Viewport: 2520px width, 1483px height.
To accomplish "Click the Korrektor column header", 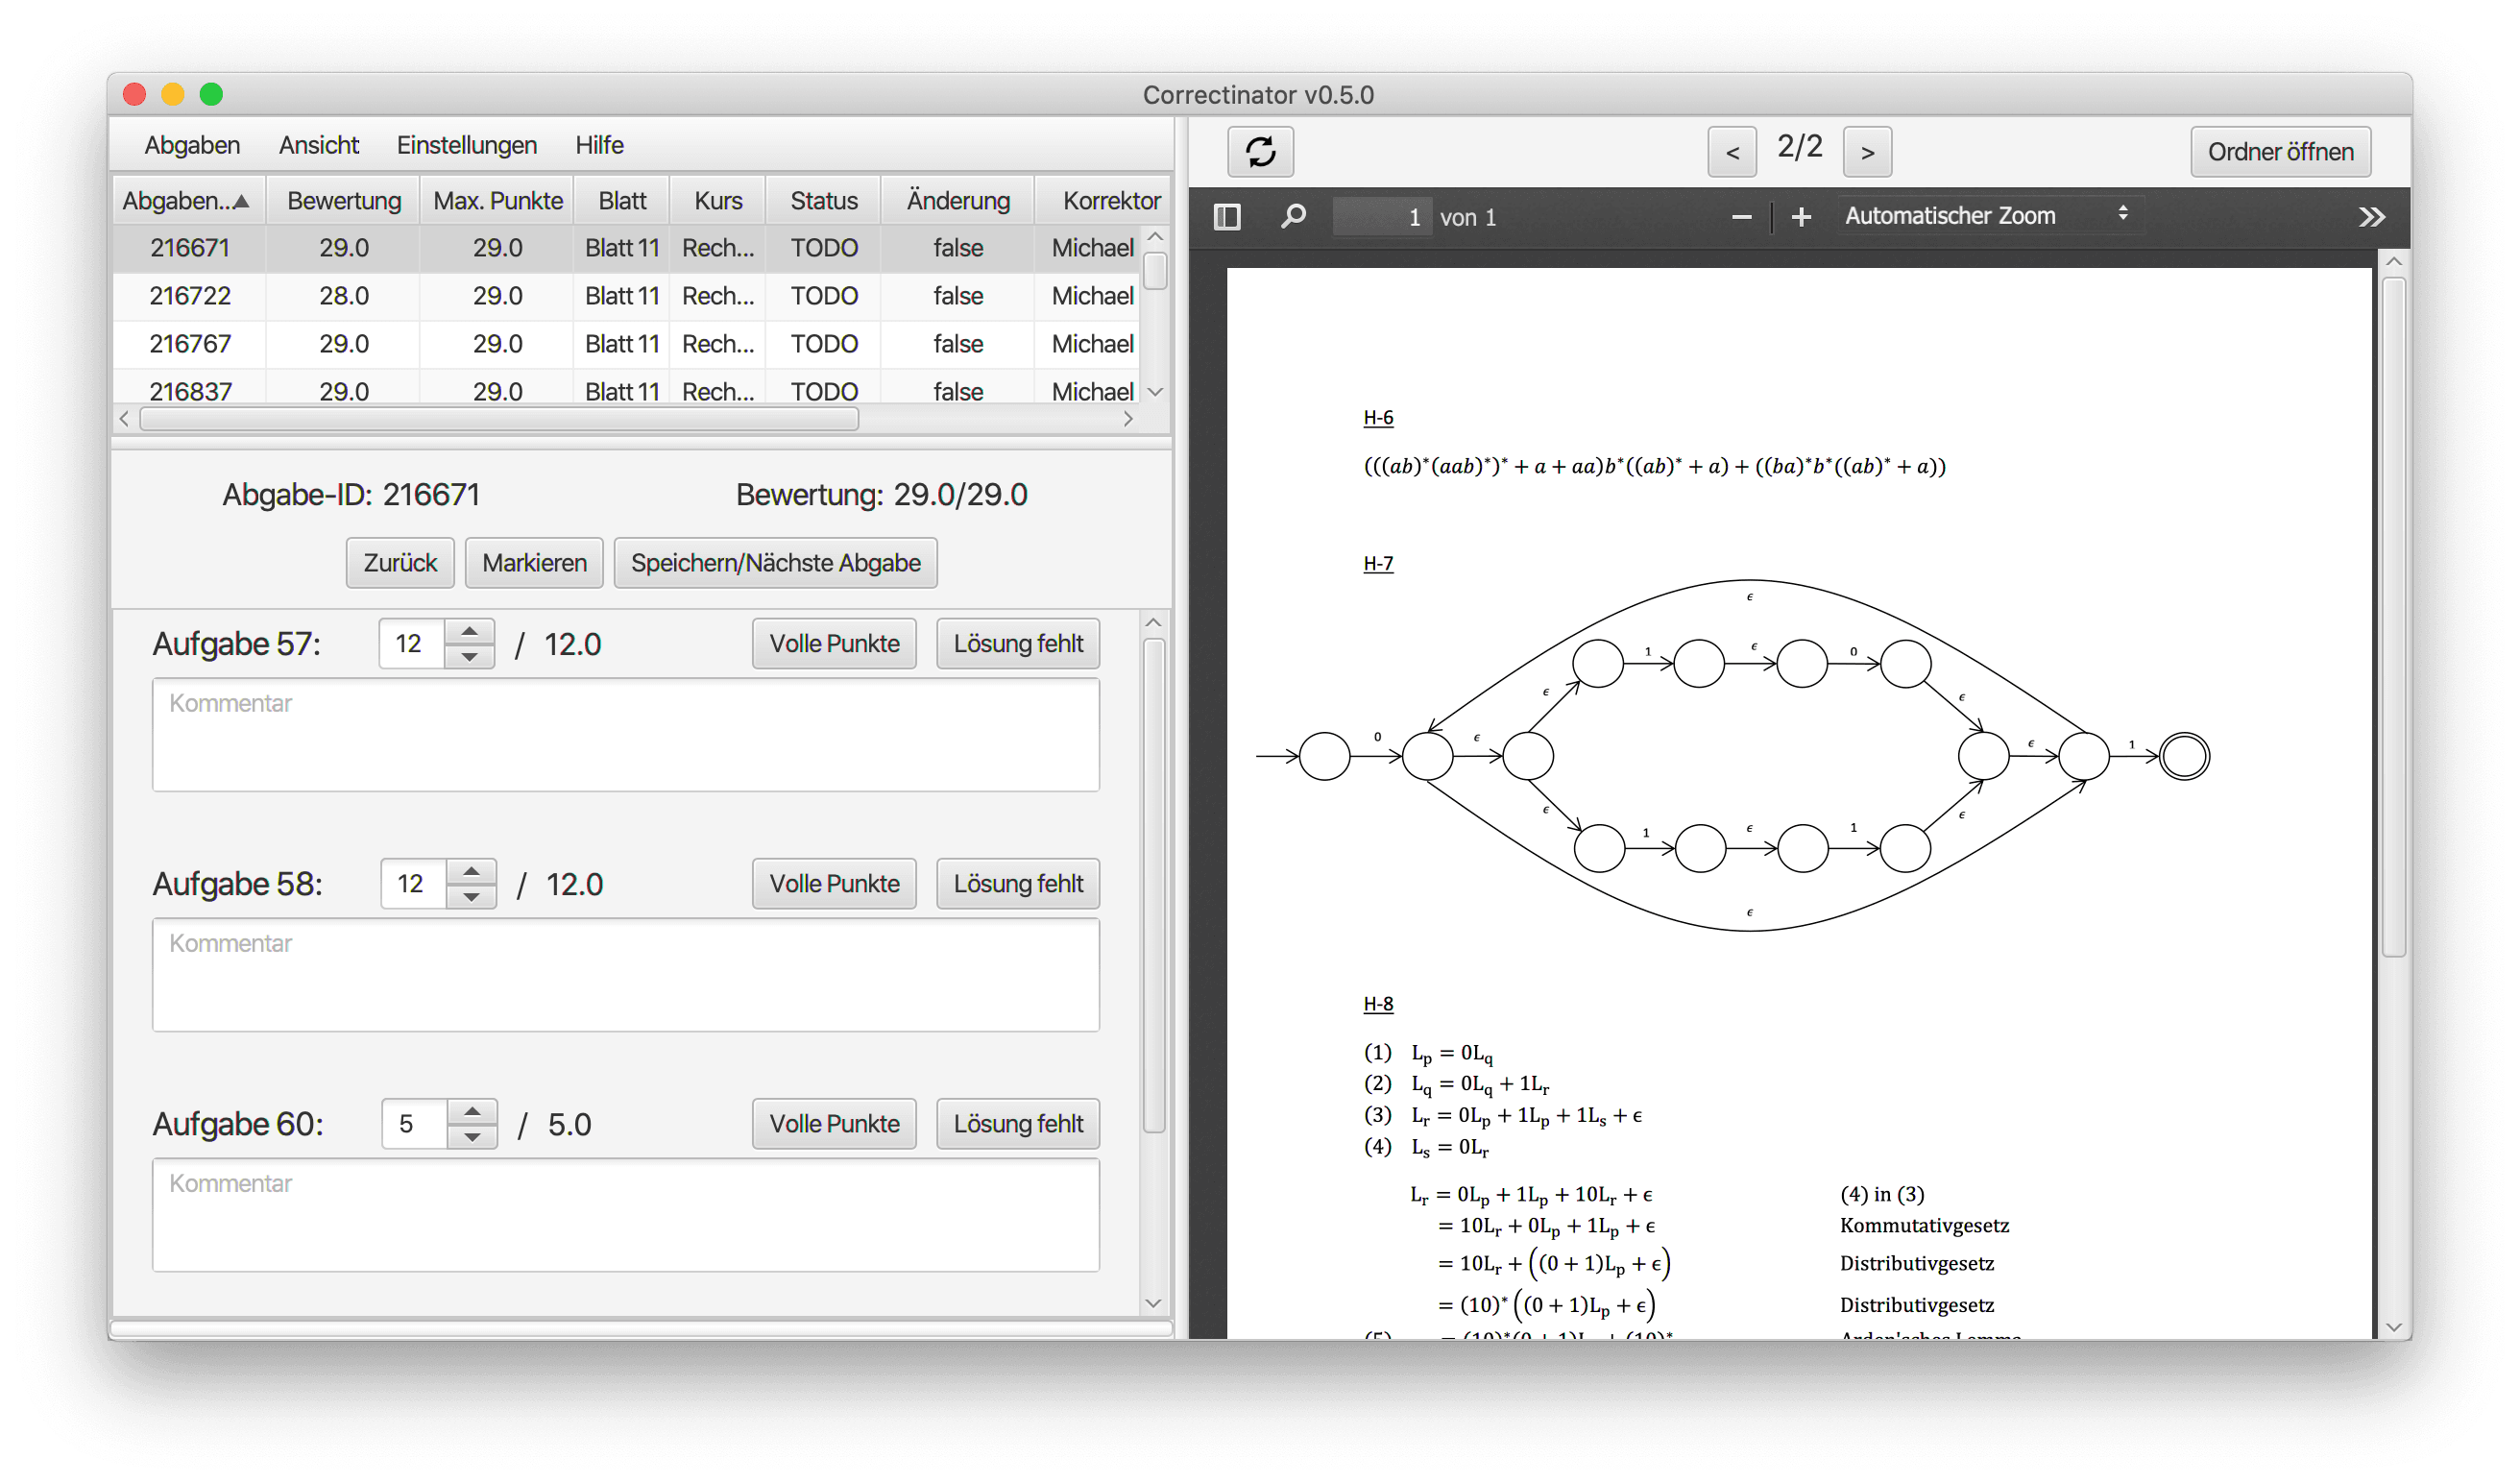I will pyautogui.click(x=1104, y=201).
